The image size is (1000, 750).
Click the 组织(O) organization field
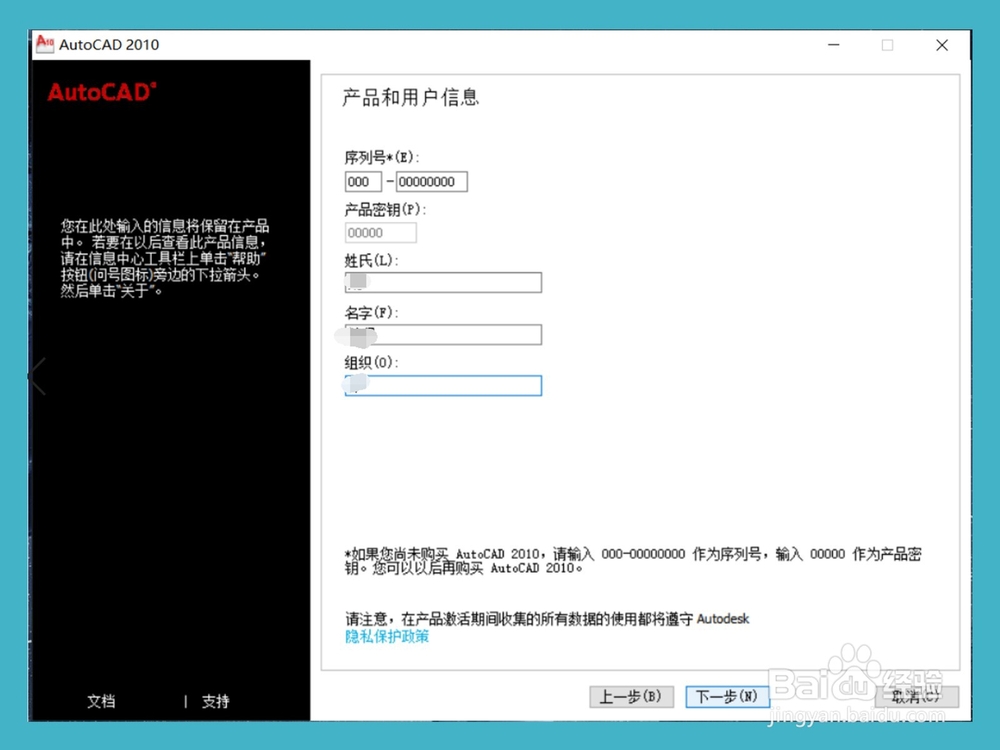(443, 386)
